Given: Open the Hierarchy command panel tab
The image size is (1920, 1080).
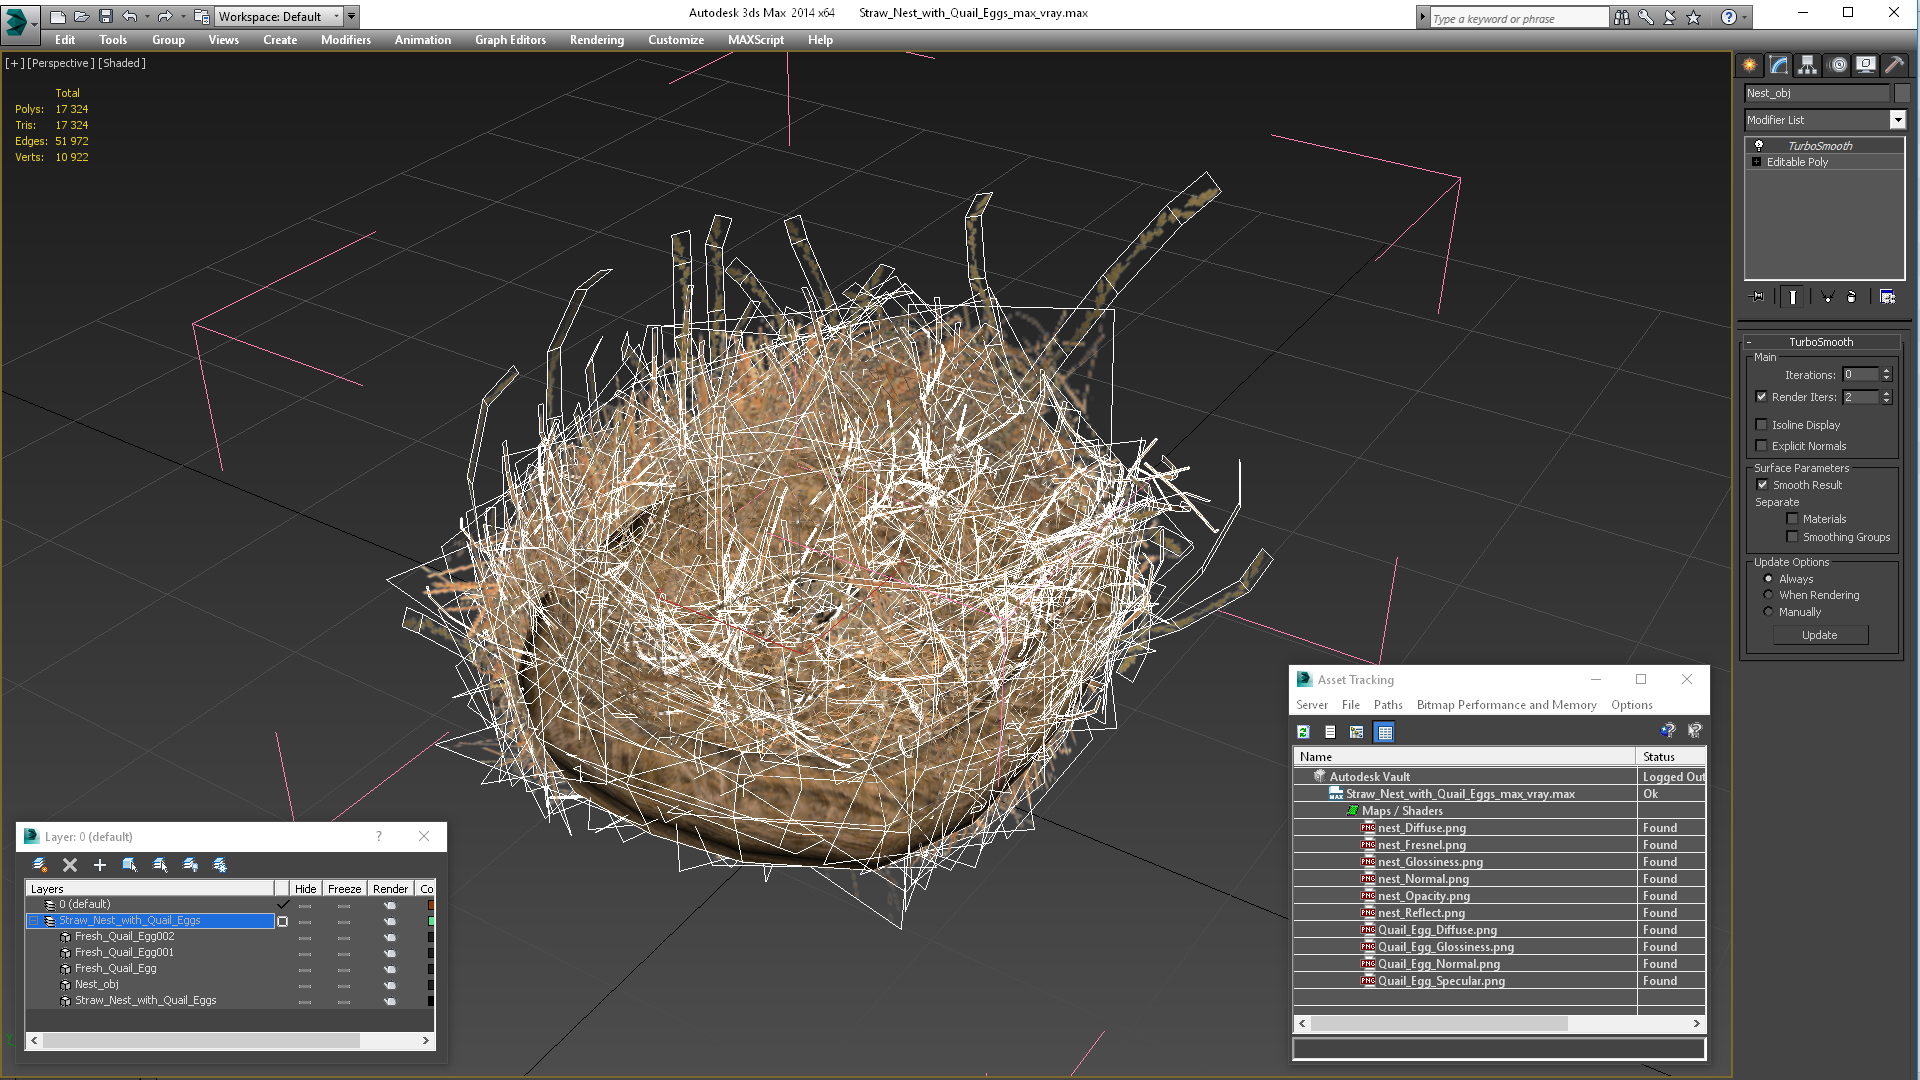Looking at the screenshot, I should point(1807,65).
